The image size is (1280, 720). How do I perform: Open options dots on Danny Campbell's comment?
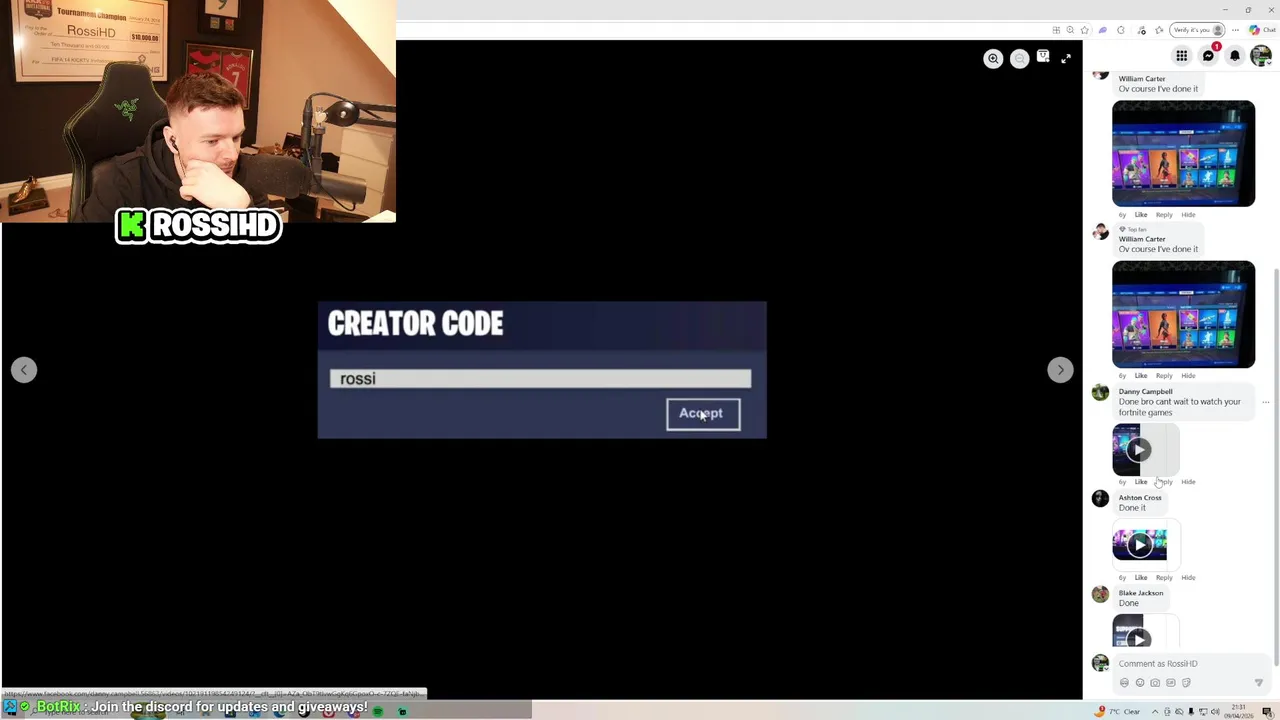tap(1266, 402)
